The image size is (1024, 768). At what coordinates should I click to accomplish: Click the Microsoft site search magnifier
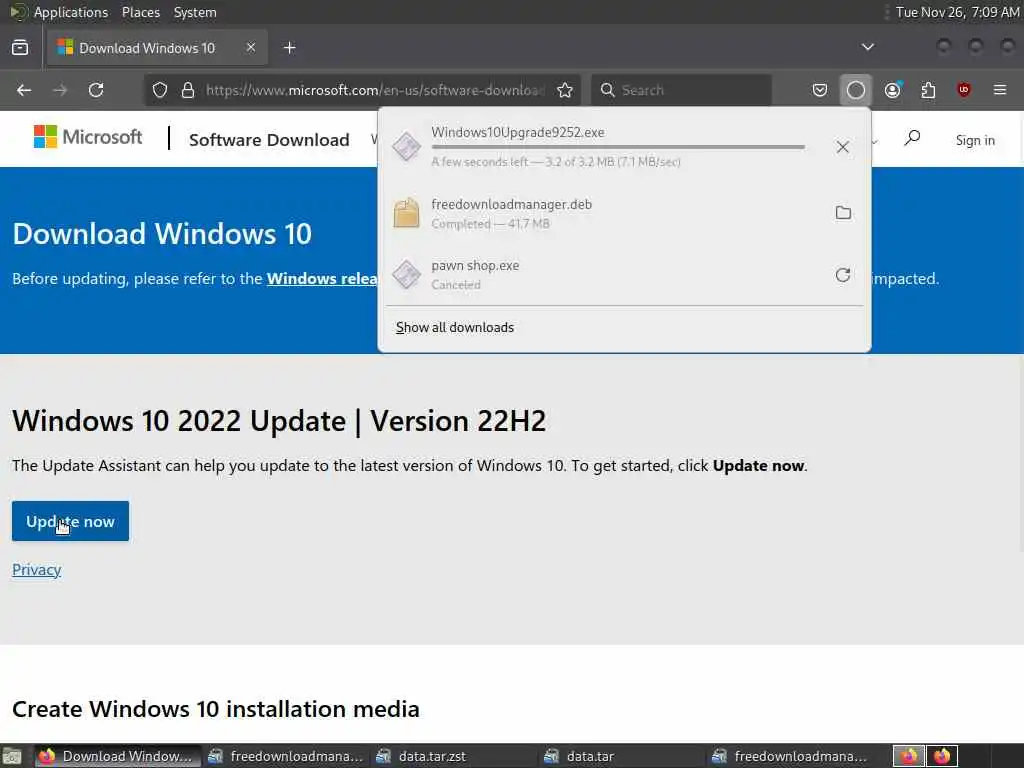tap(912, 138)
